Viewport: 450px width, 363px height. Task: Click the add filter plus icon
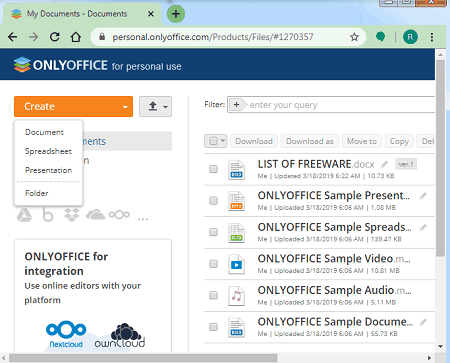[236, 105]
